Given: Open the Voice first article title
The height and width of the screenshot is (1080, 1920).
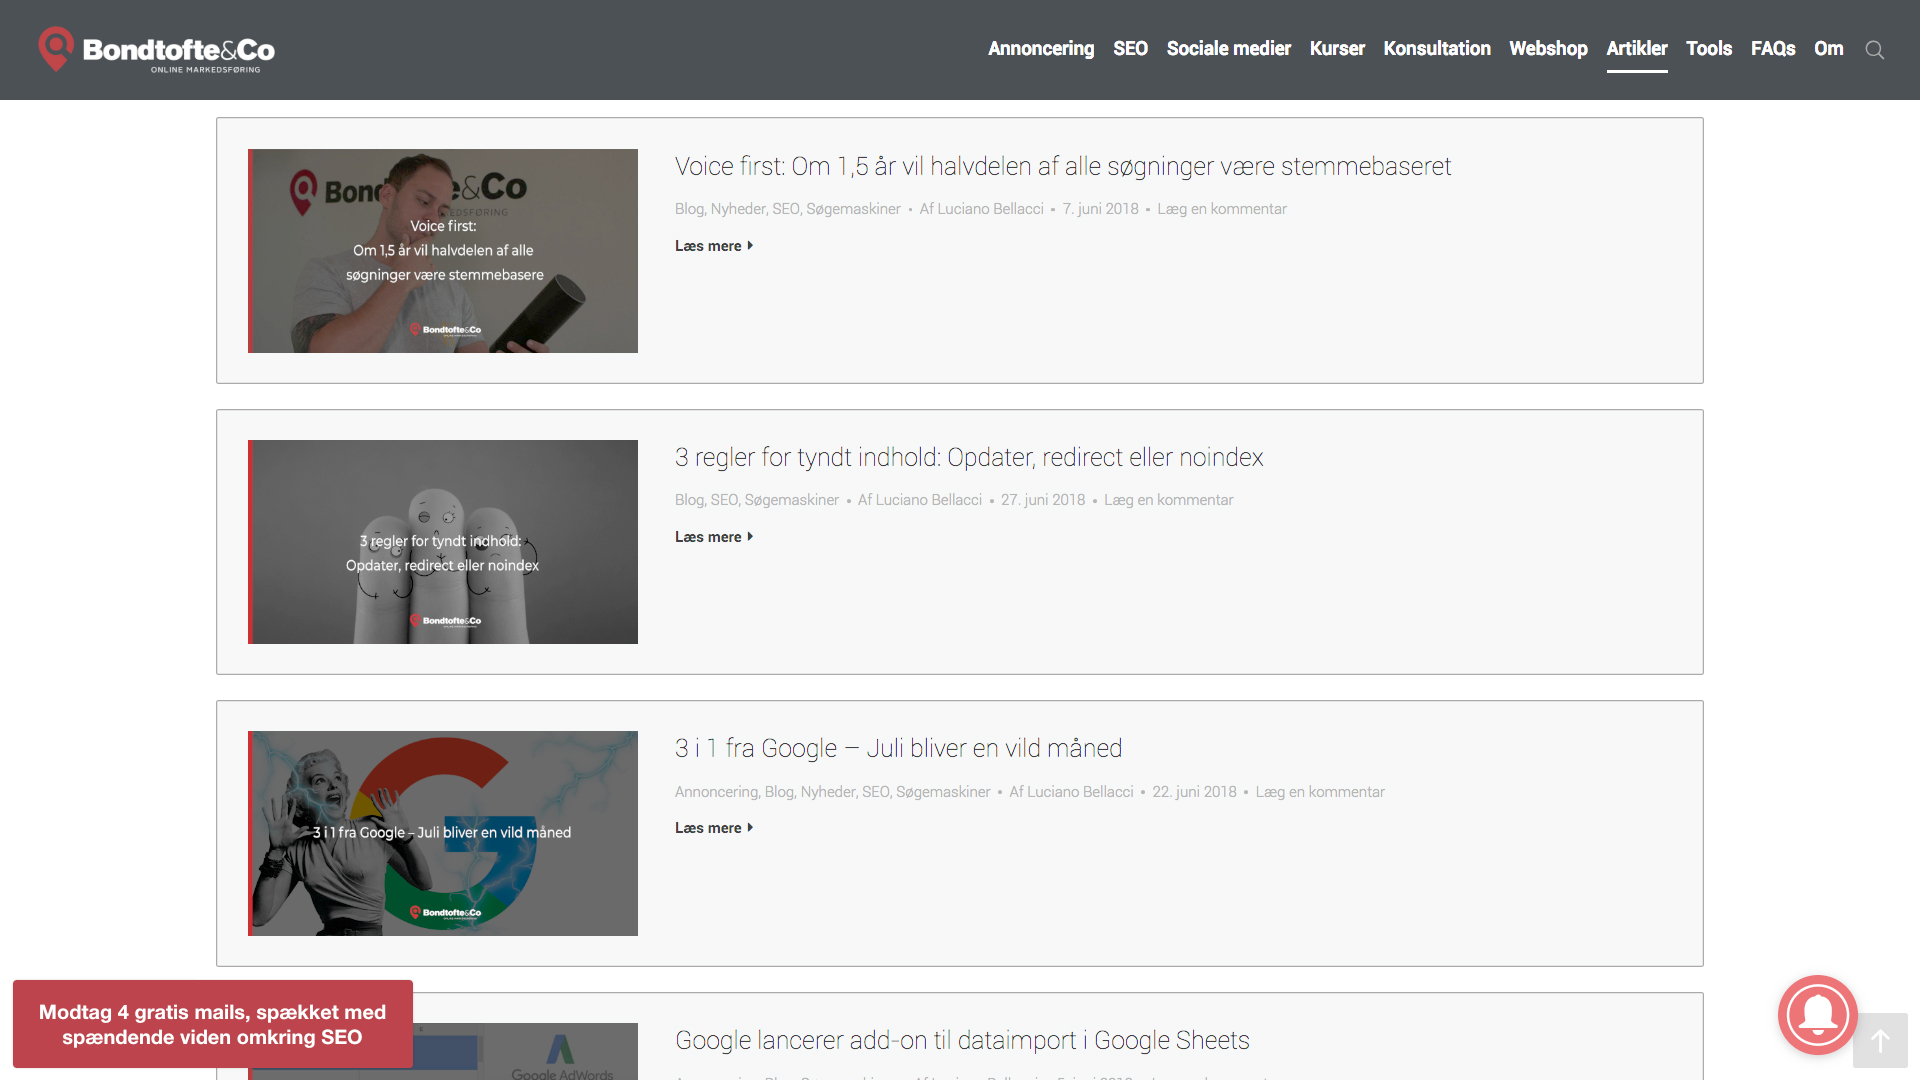Looking at the screenshot, I should click(1062, 166).
